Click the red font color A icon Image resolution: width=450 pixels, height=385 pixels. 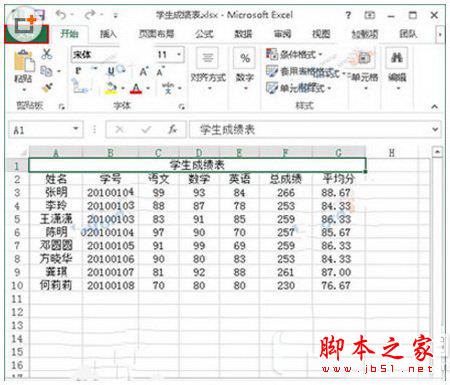click(136, 88)
